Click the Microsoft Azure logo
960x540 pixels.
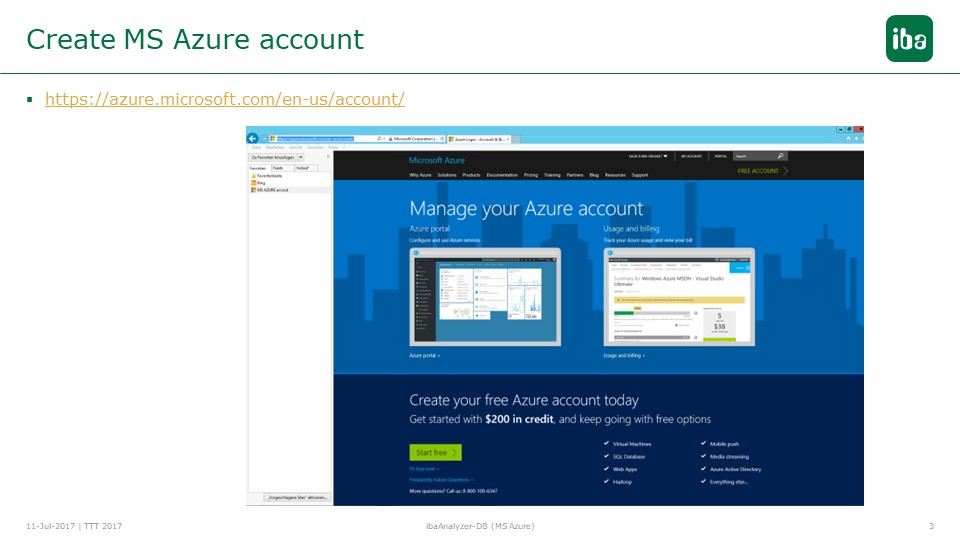click(437, 160)
